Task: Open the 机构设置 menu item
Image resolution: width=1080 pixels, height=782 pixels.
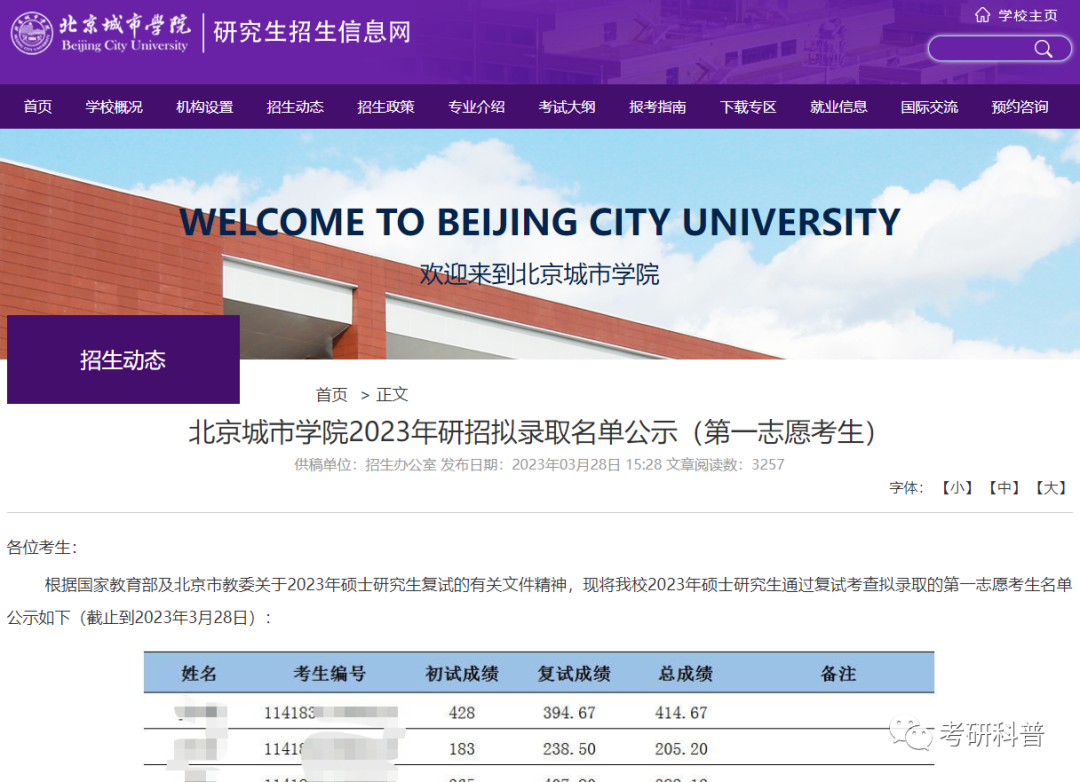Action: (x=205, y=107)
